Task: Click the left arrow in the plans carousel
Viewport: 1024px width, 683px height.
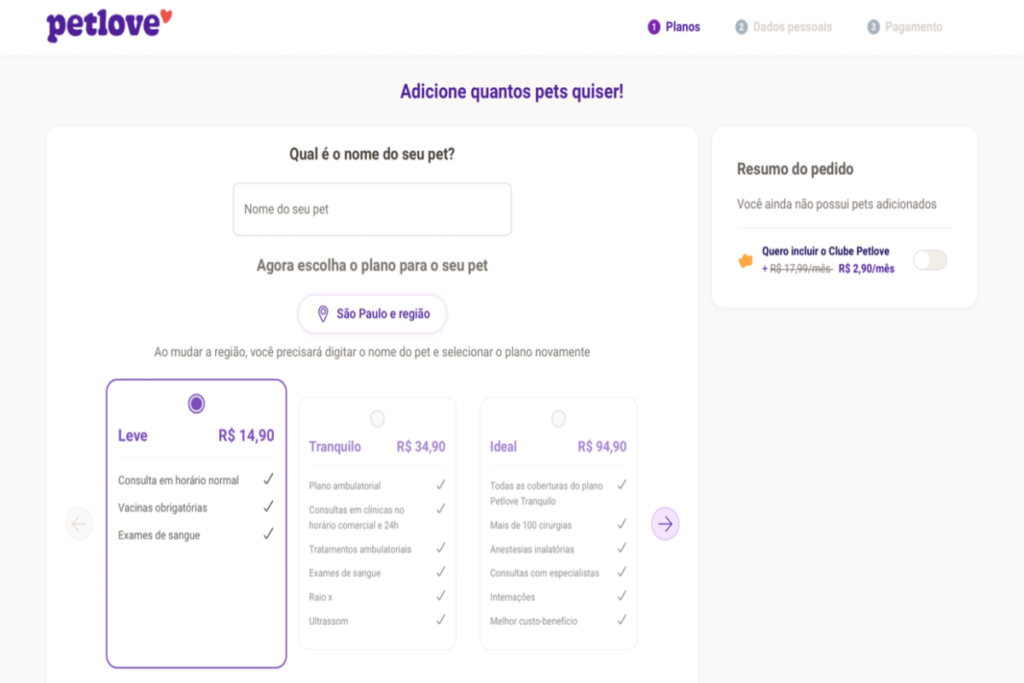Action: point(79,523)
